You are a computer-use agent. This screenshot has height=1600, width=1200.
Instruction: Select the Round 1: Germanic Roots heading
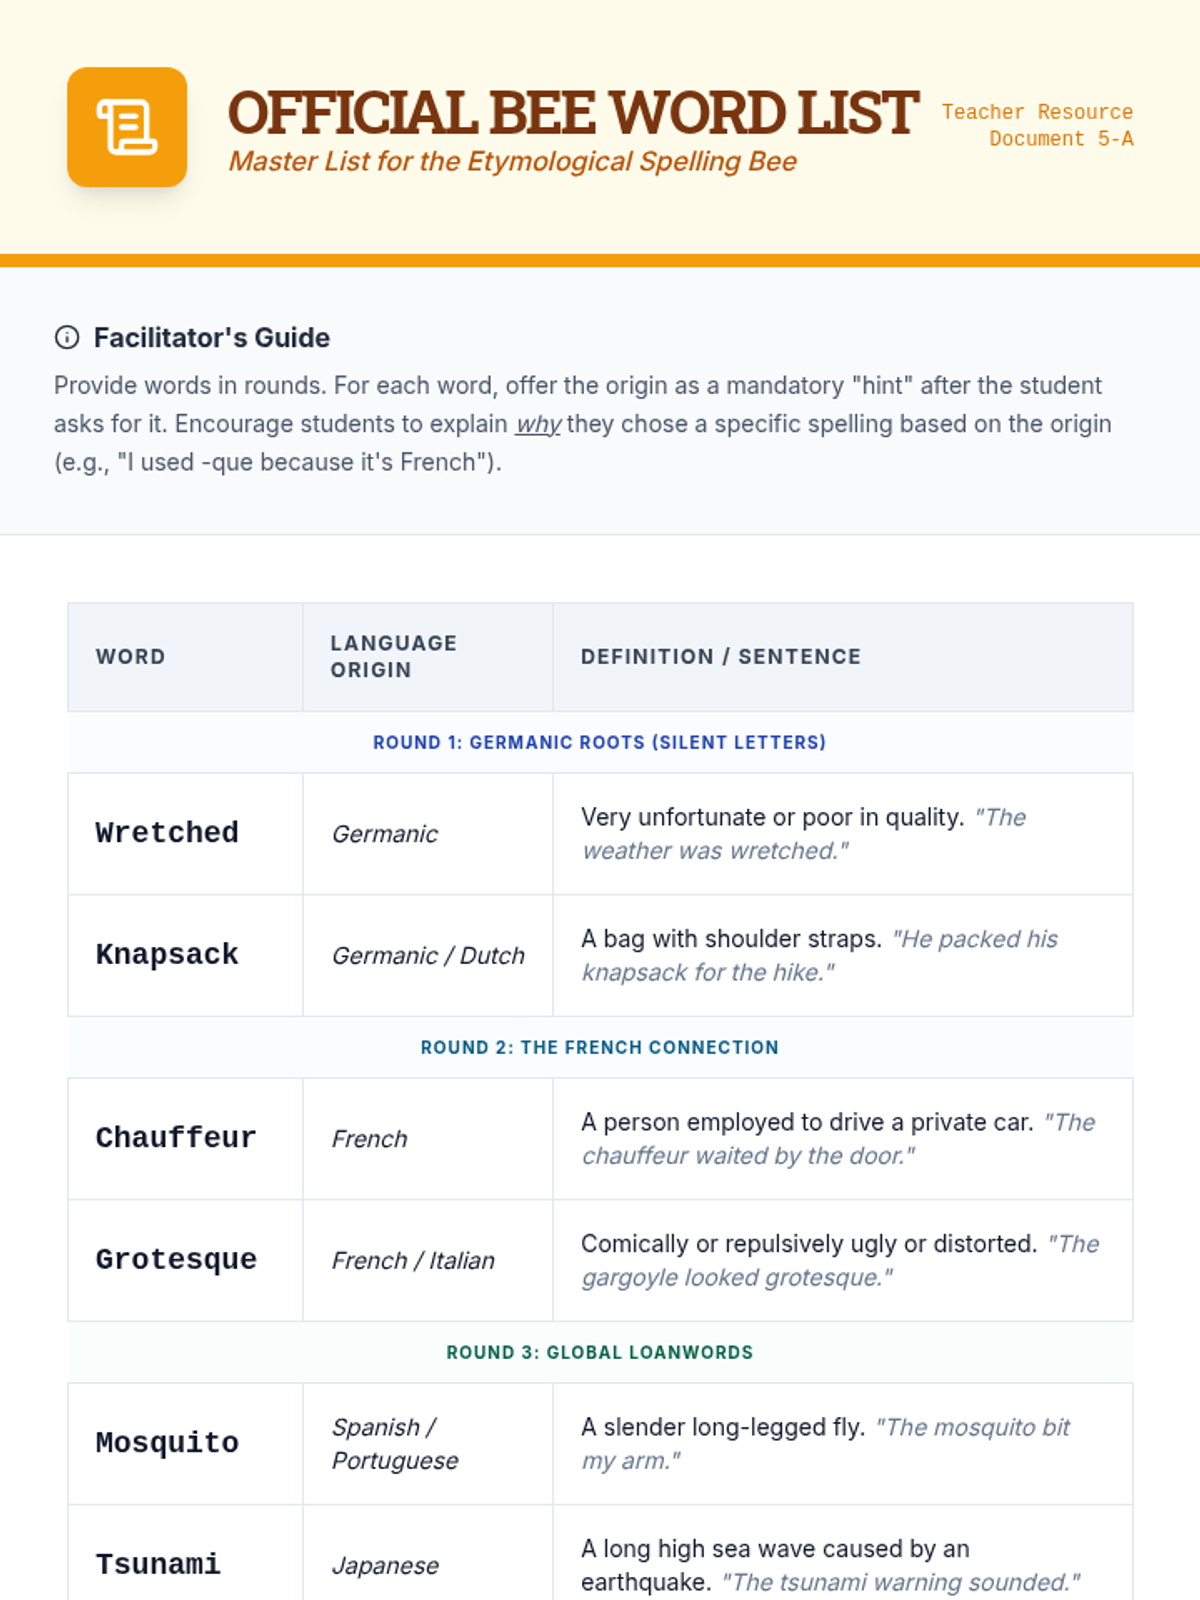pos(599,742)
